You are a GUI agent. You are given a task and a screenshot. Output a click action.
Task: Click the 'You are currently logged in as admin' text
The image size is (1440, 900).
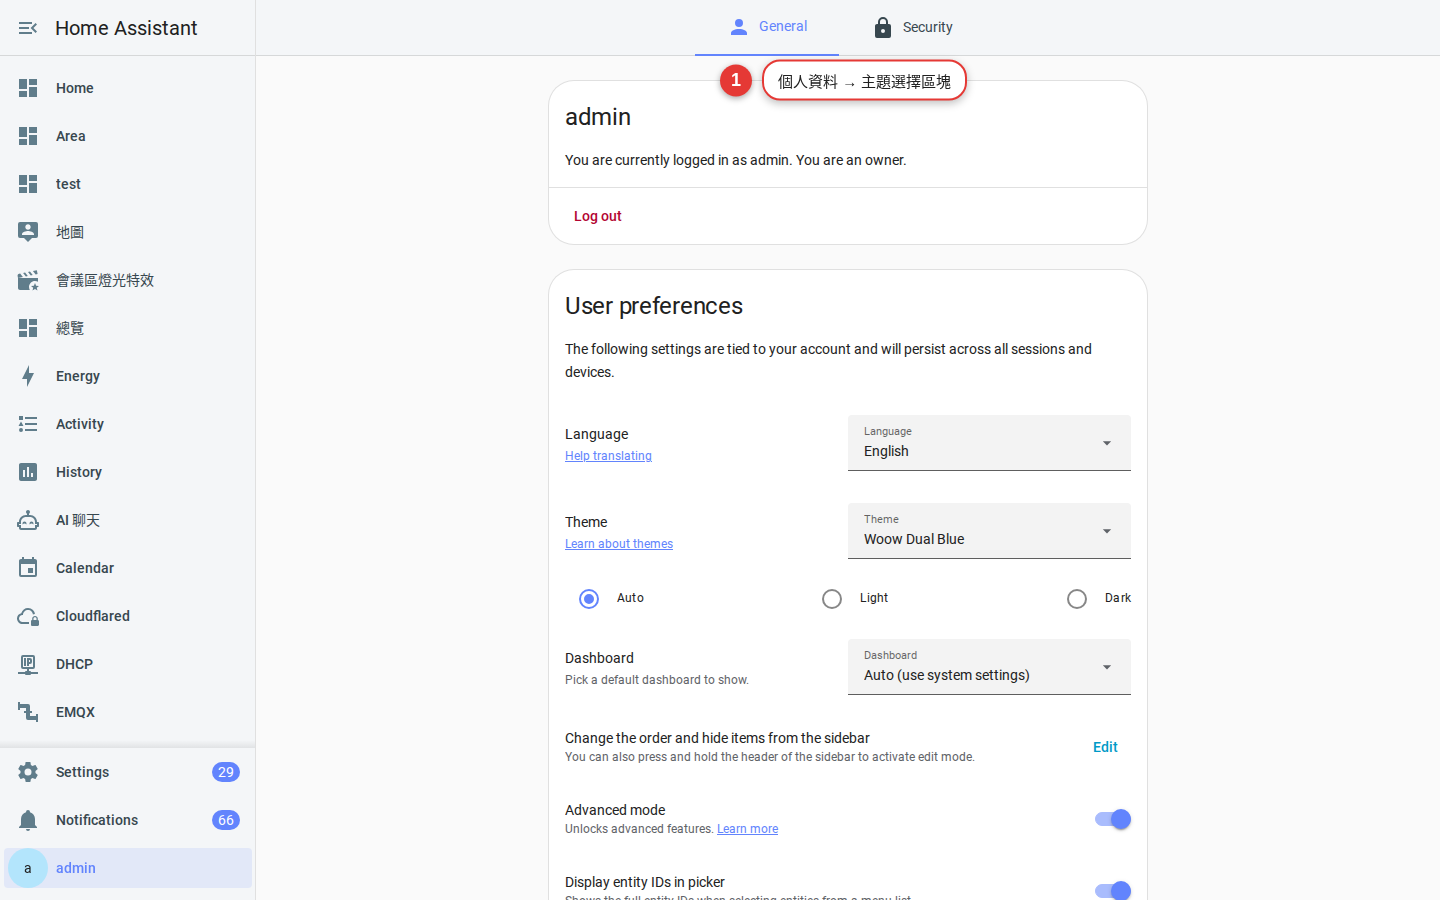pos(736,160)
